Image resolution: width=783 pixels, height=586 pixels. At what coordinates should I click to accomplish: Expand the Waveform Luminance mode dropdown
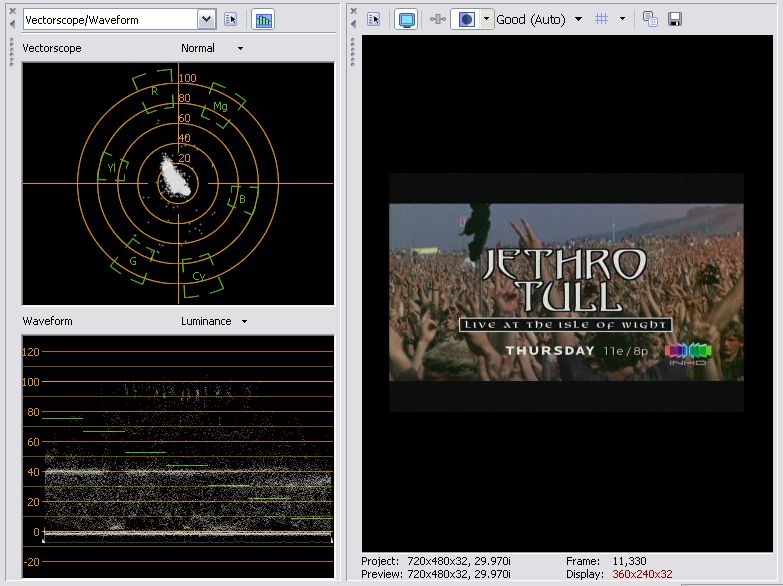click(244, 321)
